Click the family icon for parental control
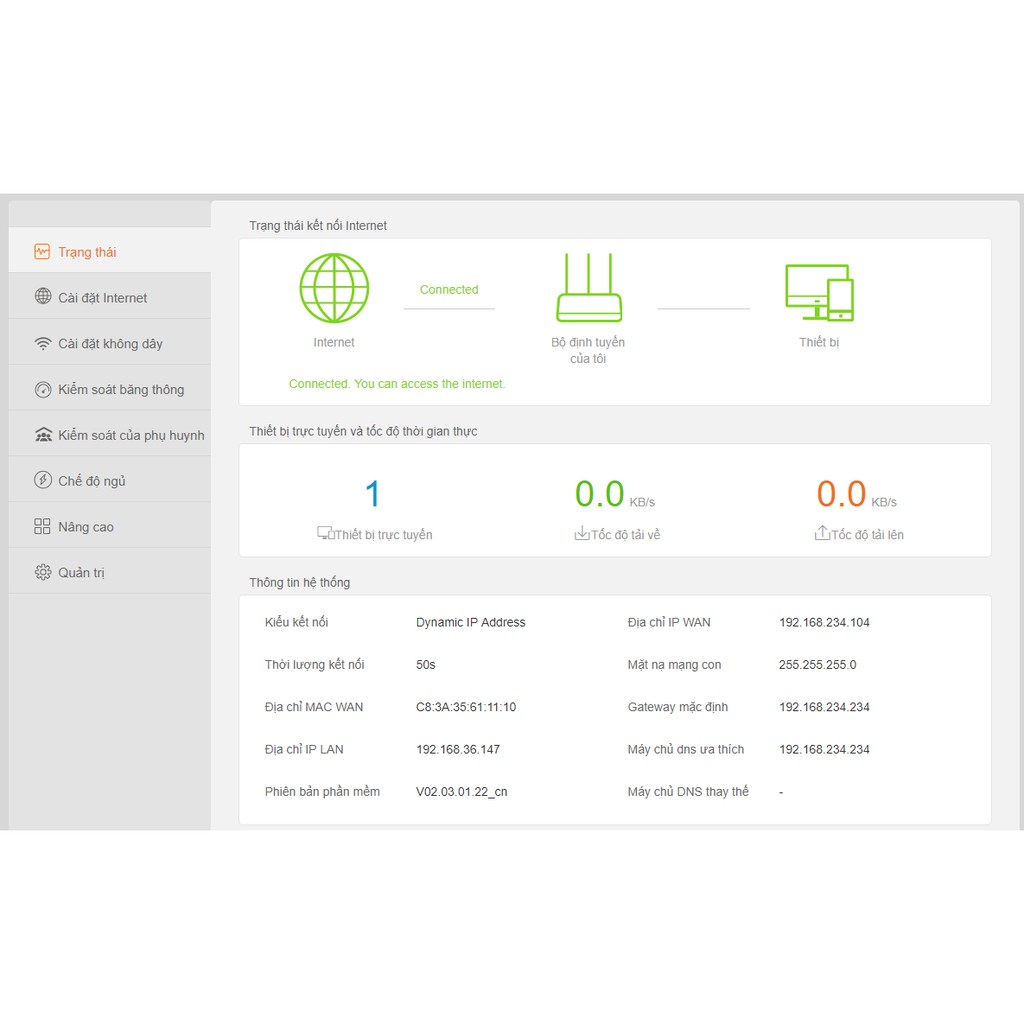This screenshot has width=1024, height=1024. pos(43,435)
